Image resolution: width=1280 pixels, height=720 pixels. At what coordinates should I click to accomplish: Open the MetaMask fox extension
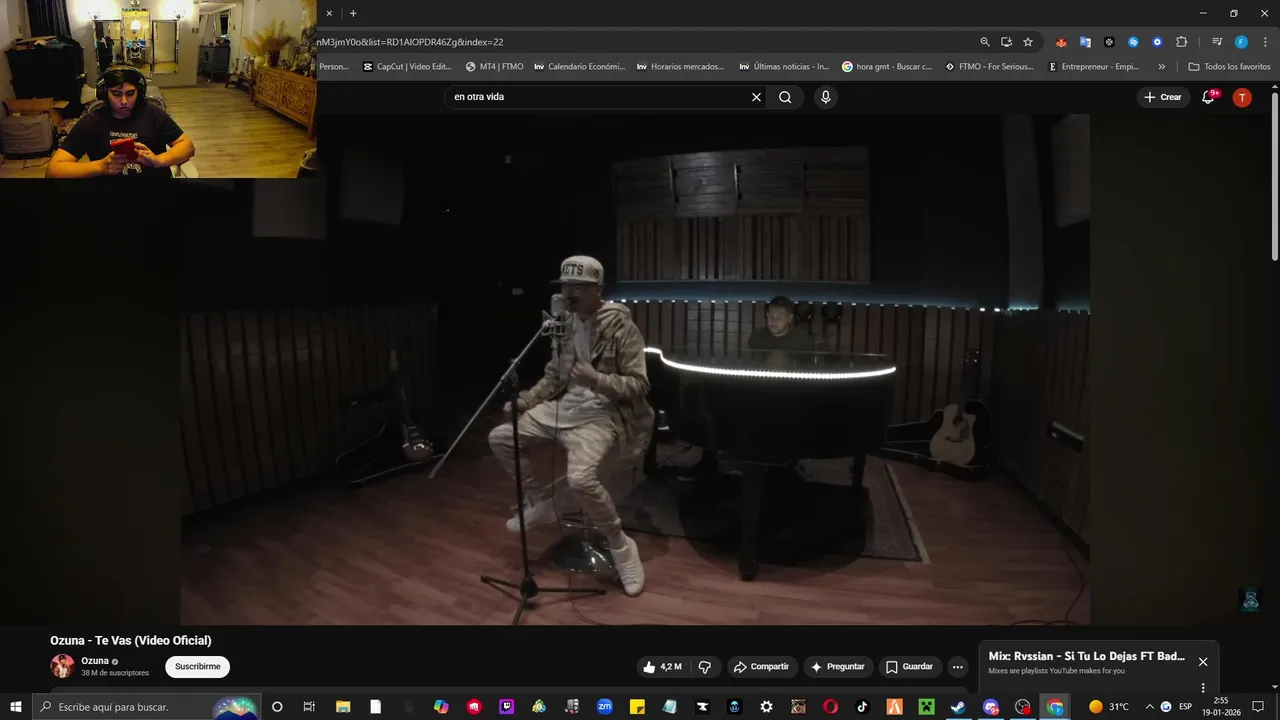click(x=1061, y=42)
